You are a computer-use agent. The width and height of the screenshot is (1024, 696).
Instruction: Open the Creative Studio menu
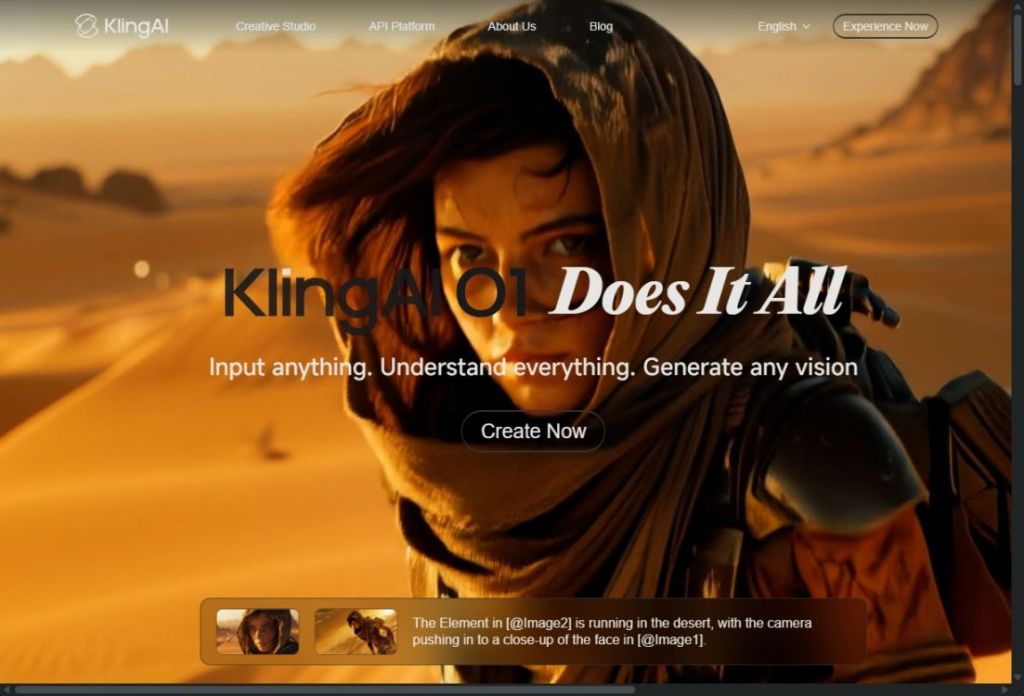pos(275,27)
